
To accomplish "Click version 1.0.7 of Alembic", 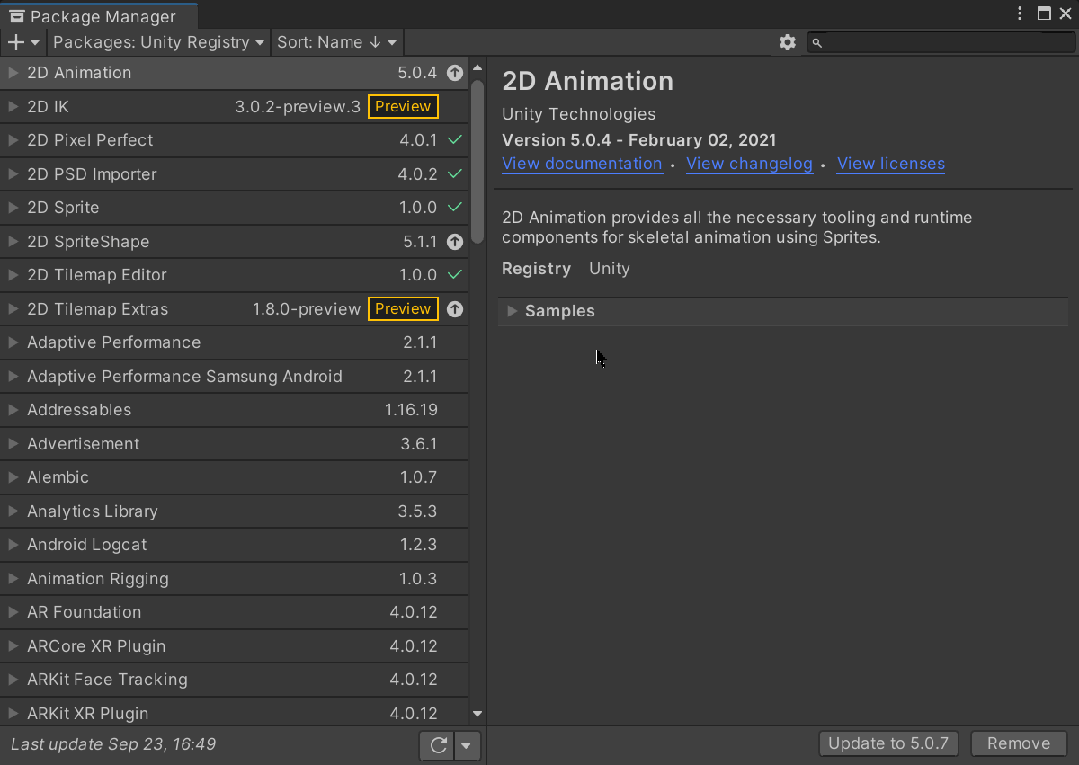I will 418,477.
